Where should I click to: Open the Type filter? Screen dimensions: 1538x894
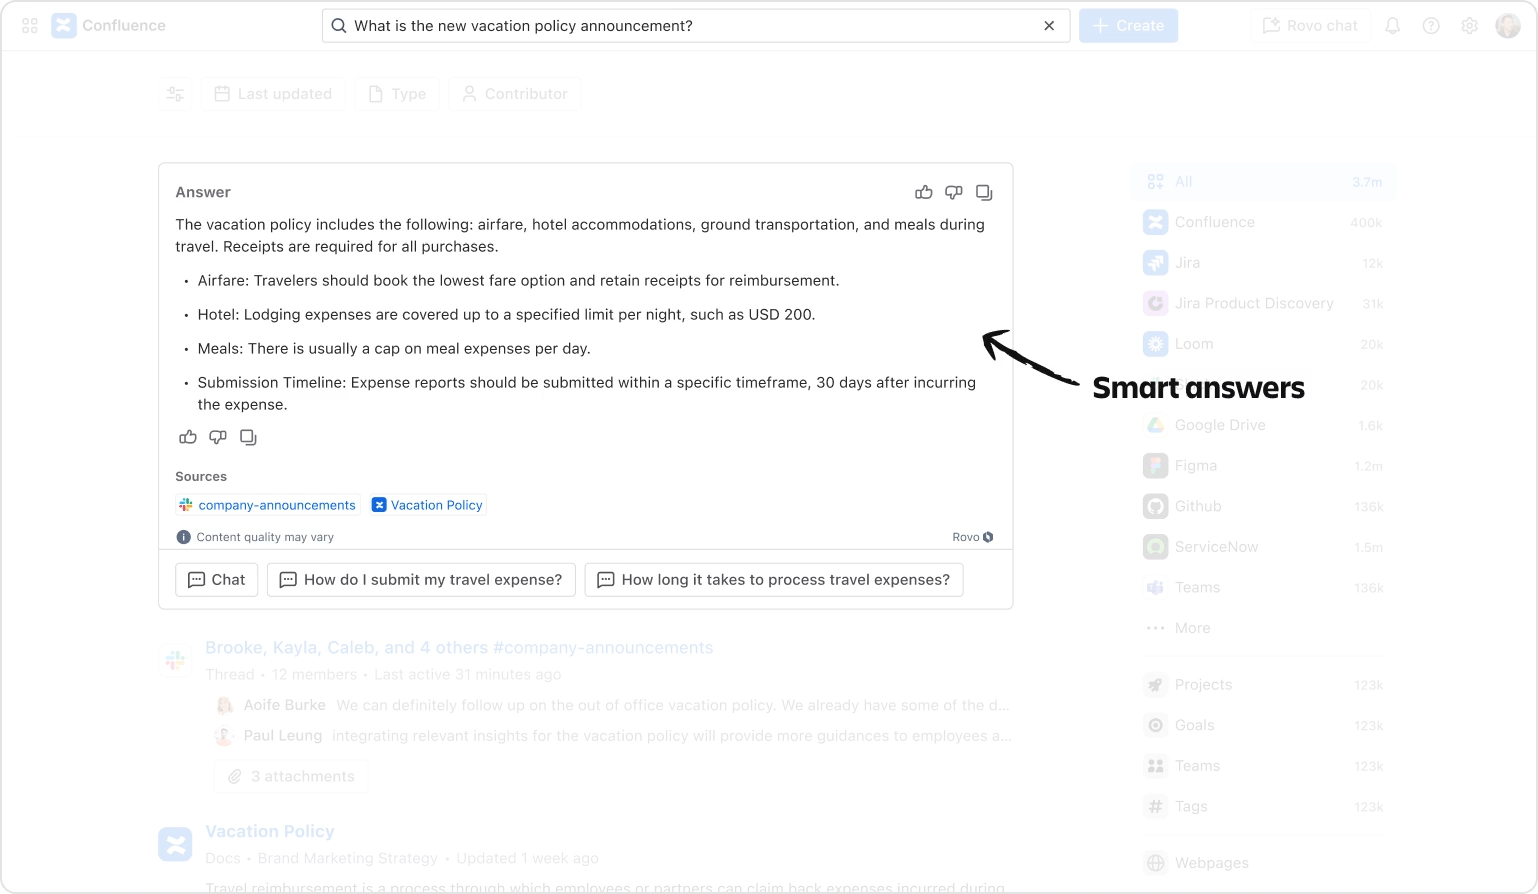coord(397,94)
